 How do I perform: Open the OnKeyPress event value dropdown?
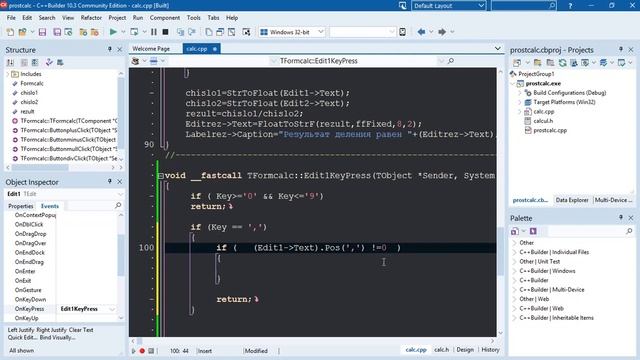click(x=112, y=309)
